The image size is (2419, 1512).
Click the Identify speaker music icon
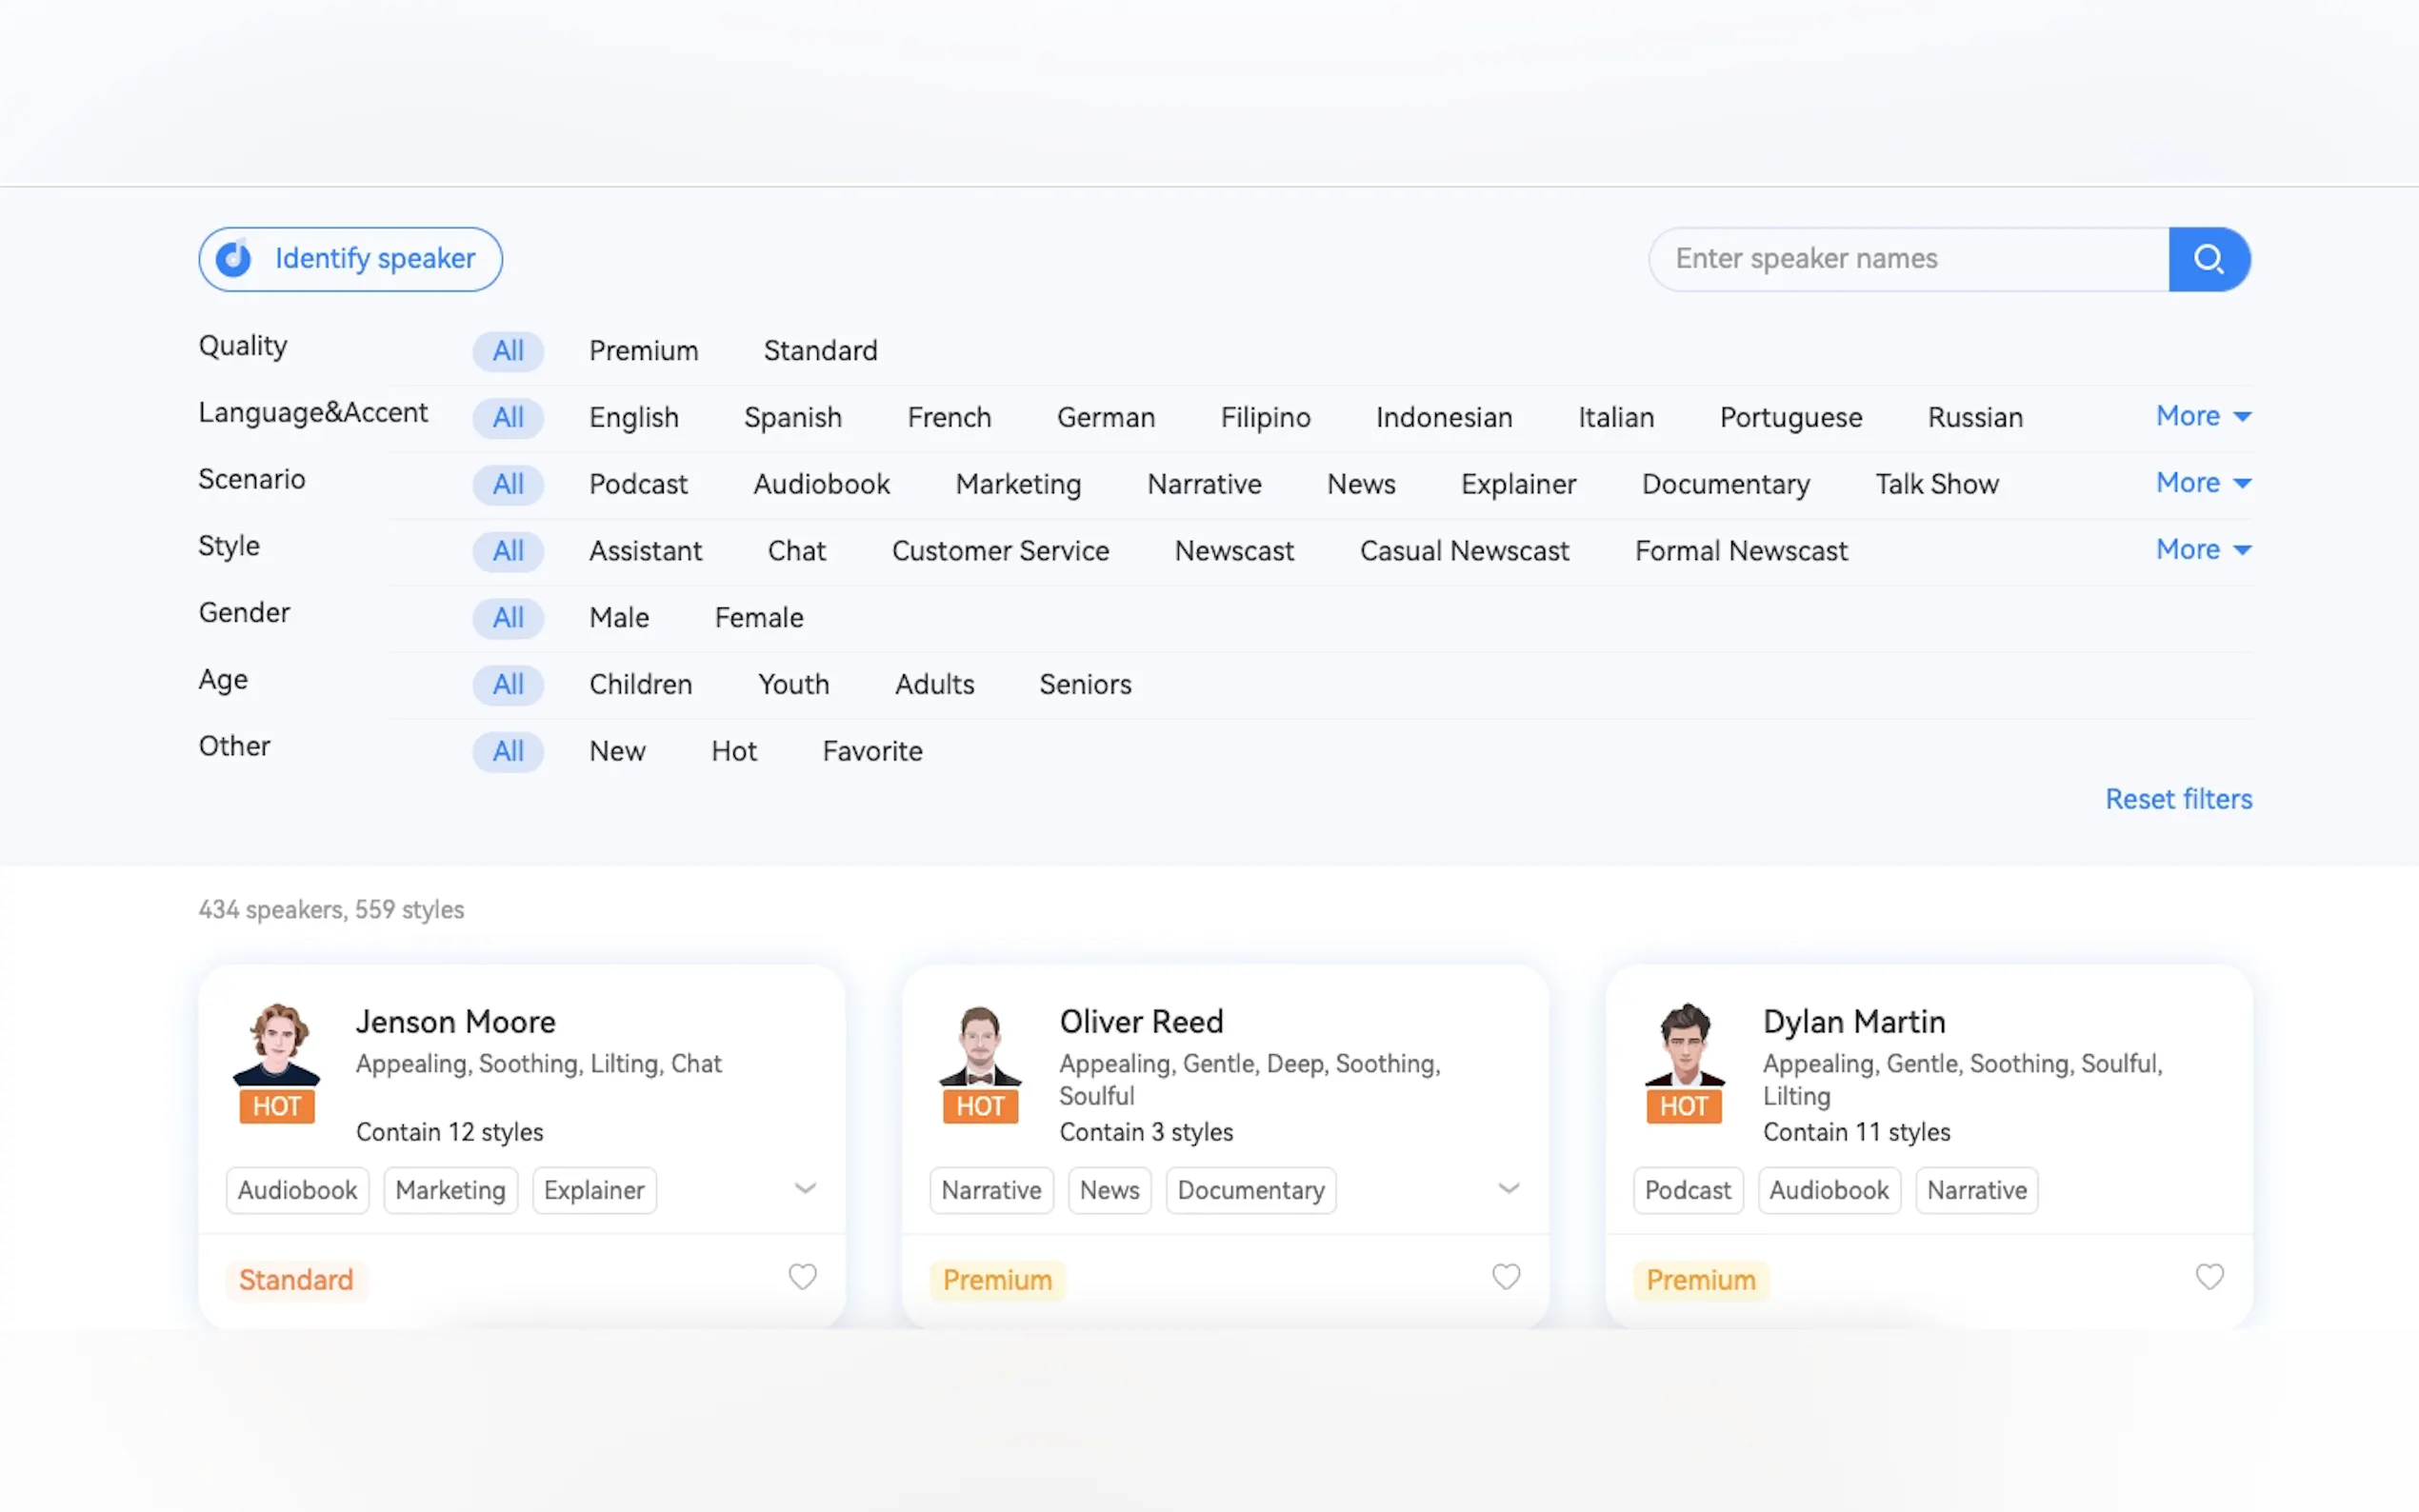pyautogui.click(x=234, y=259)
